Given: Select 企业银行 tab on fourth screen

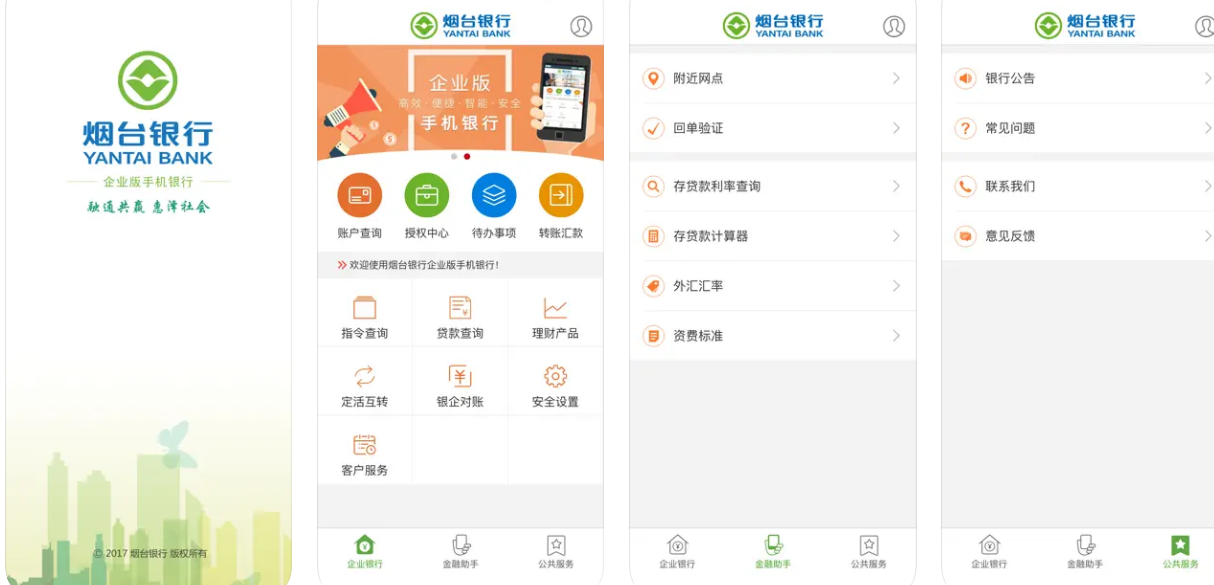Looking at the screenshot, I should pos(989,552).
